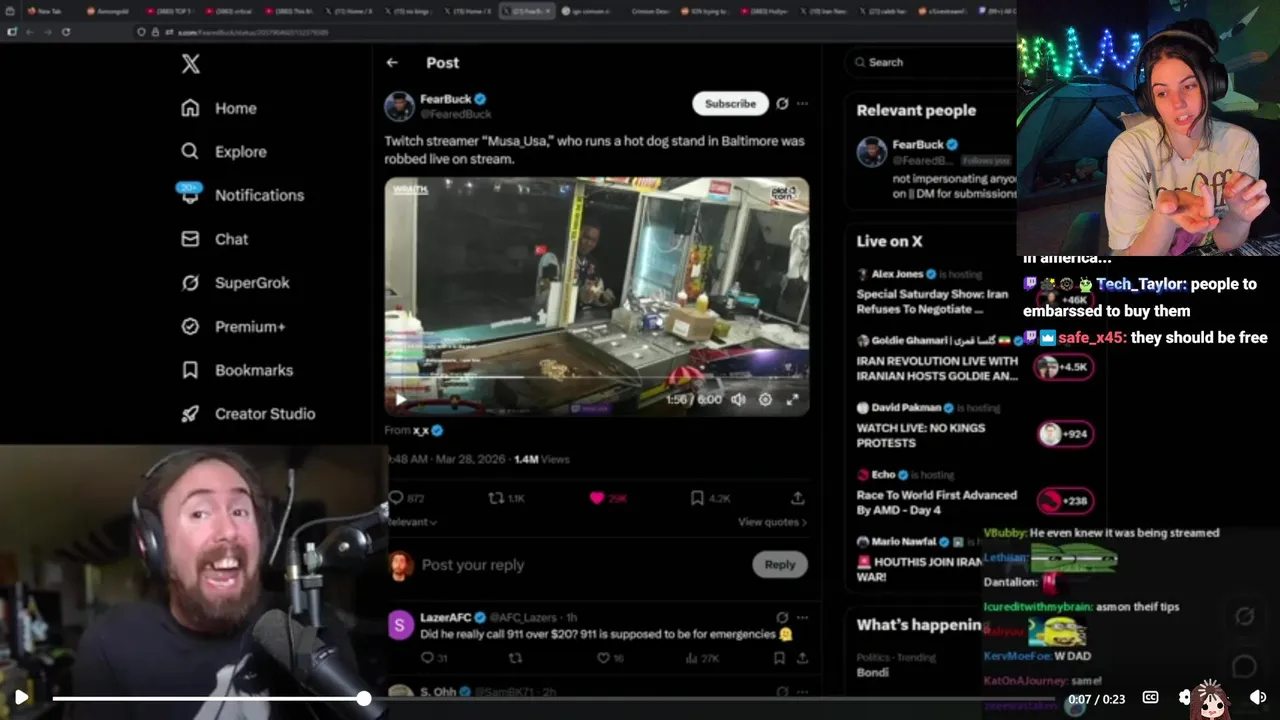Click the Reply button
The height and width of the screenshot is (720, 1280).
pyautogui.click(x=779, y=565)
